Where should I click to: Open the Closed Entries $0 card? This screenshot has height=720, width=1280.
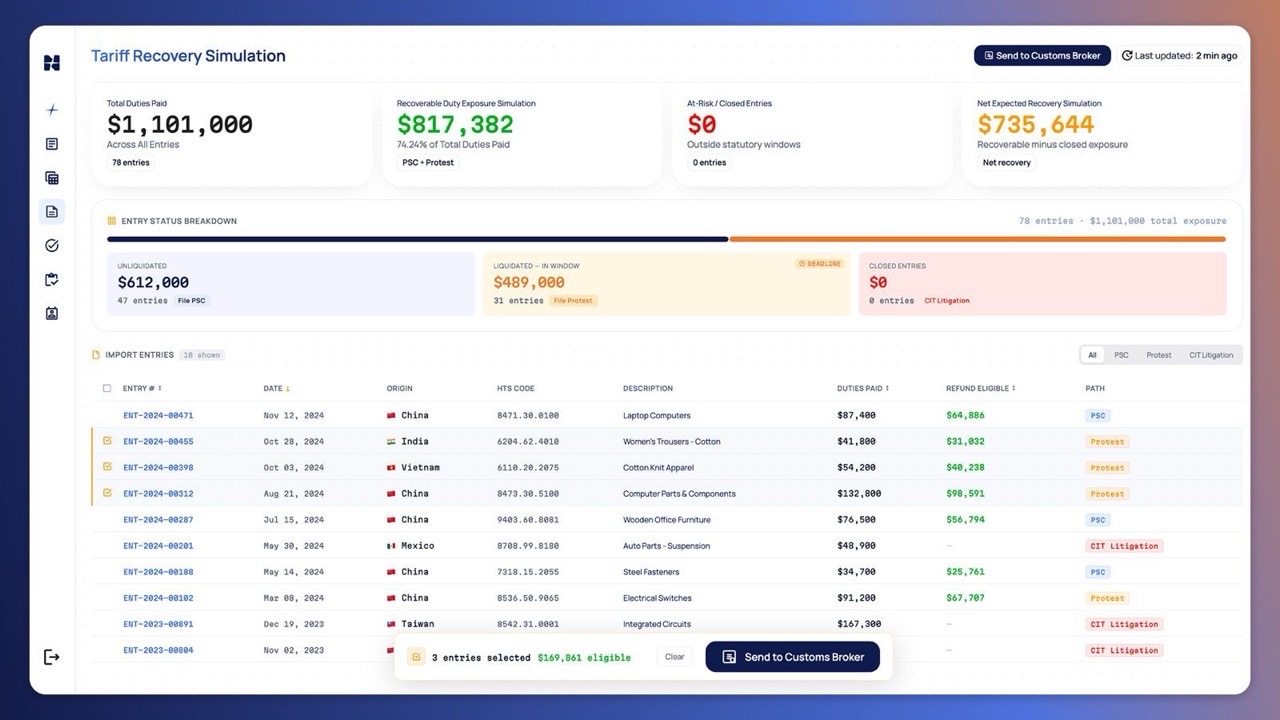pyautogui.click(x=1042, y=284)
